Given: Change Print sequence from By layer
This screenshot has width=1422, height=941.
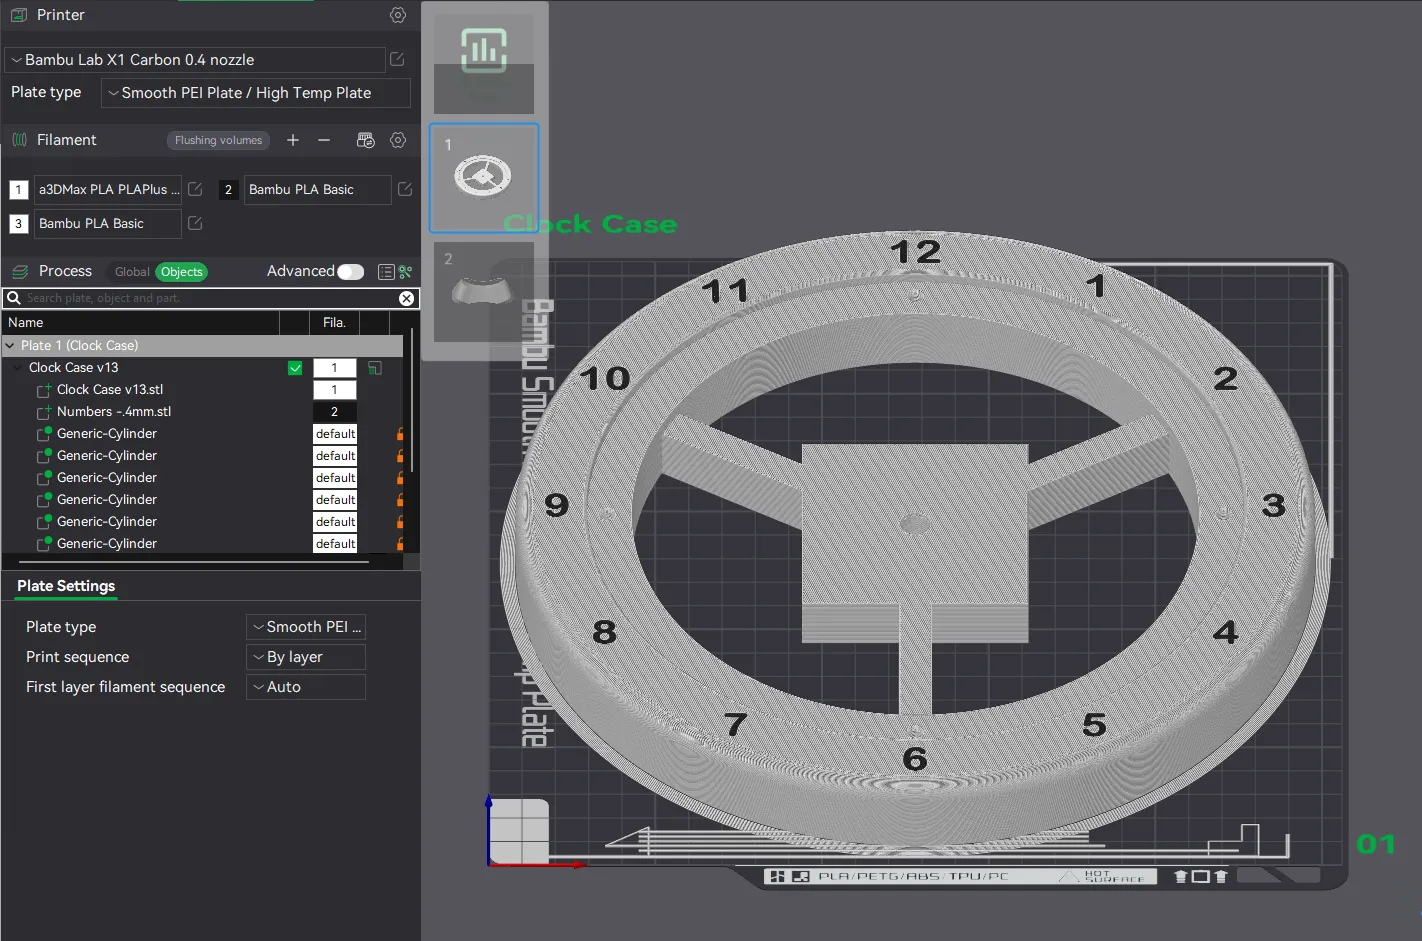Looking at the screenshot, I should point(305,656).
